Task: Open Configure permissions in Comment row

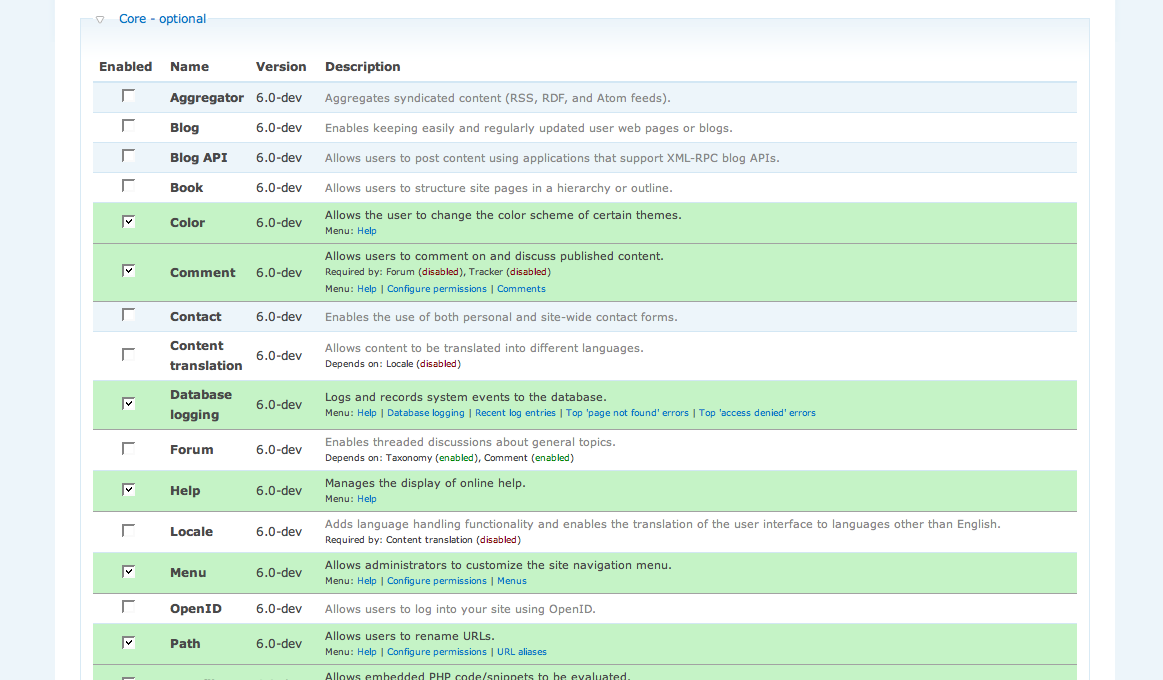Action: coord(437,288)
